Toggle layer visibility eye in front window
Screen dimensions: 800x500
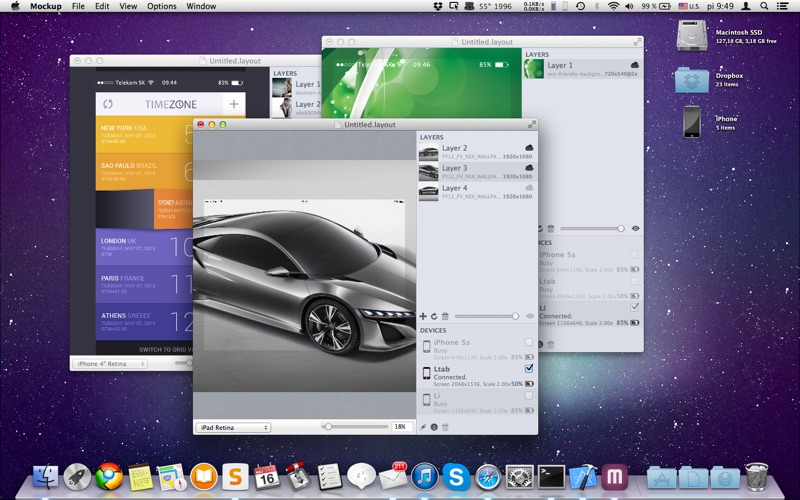(x=530, y=316)
